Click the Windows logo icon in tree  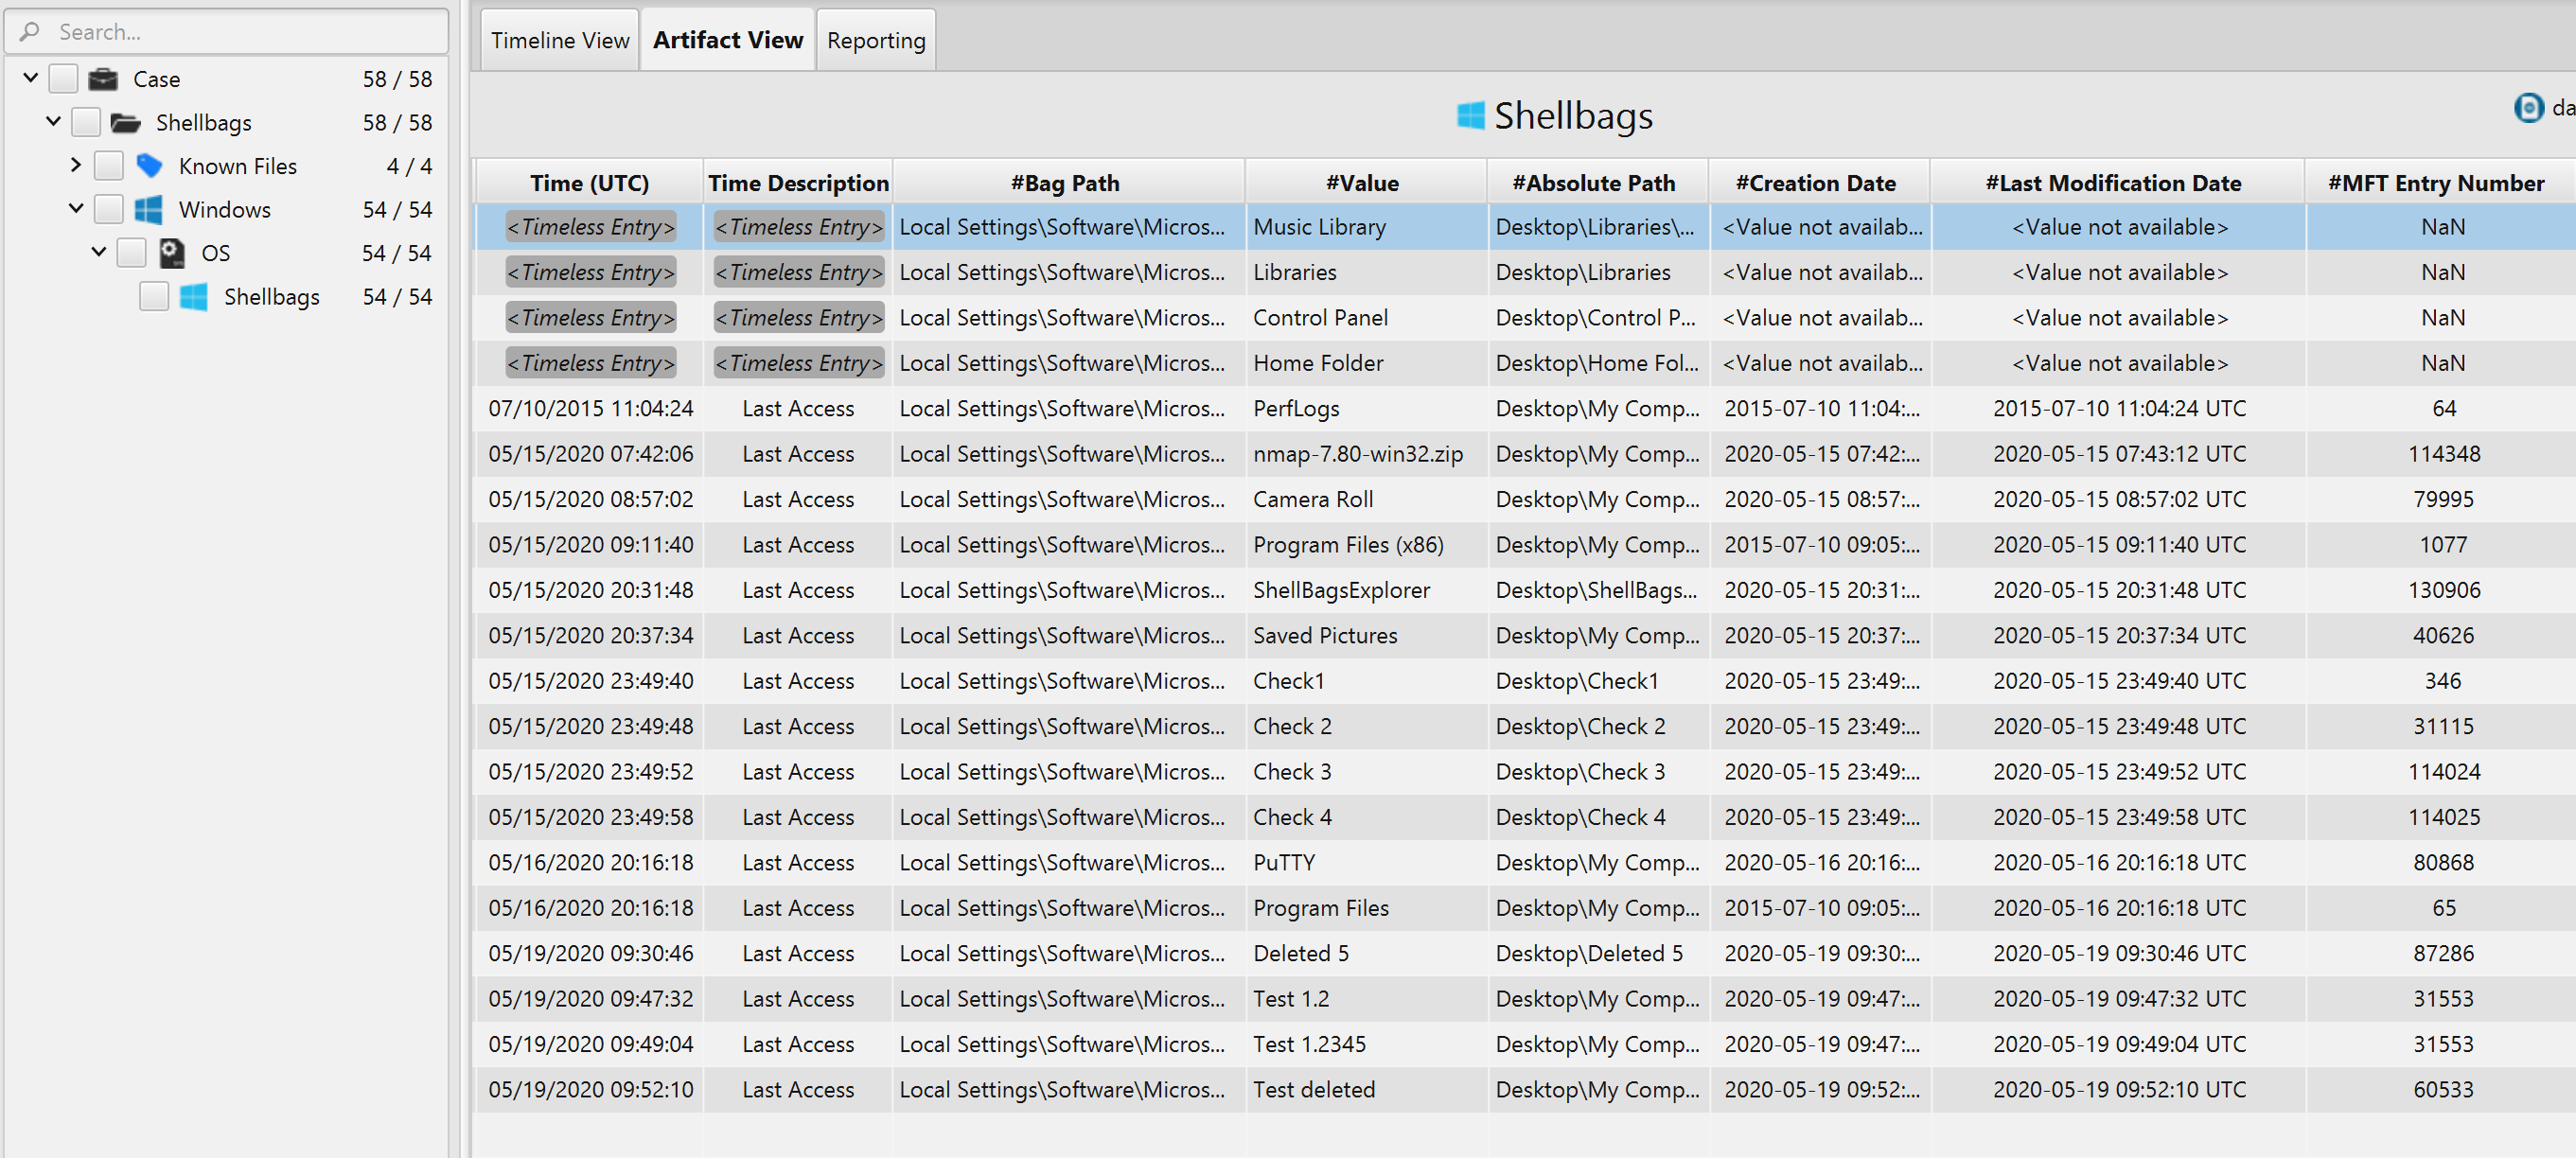149,210
